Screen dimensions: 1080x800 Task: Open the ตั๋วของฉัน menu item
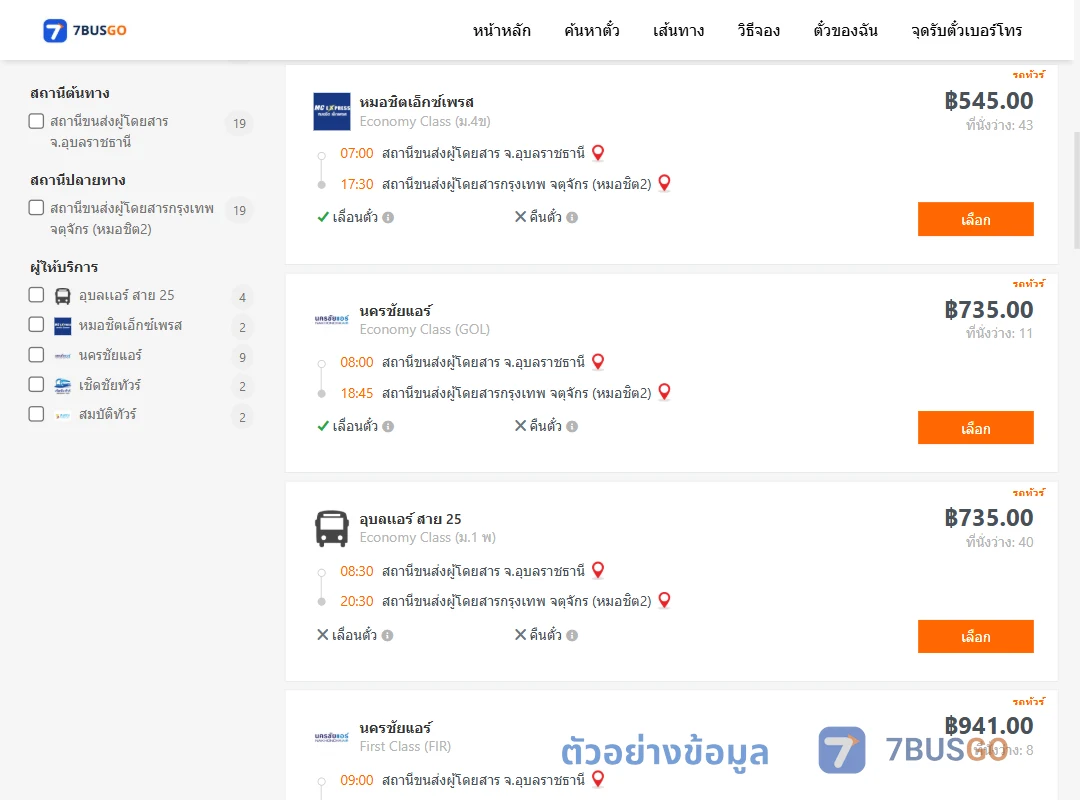pyautogui.click(x=845, y=30)
